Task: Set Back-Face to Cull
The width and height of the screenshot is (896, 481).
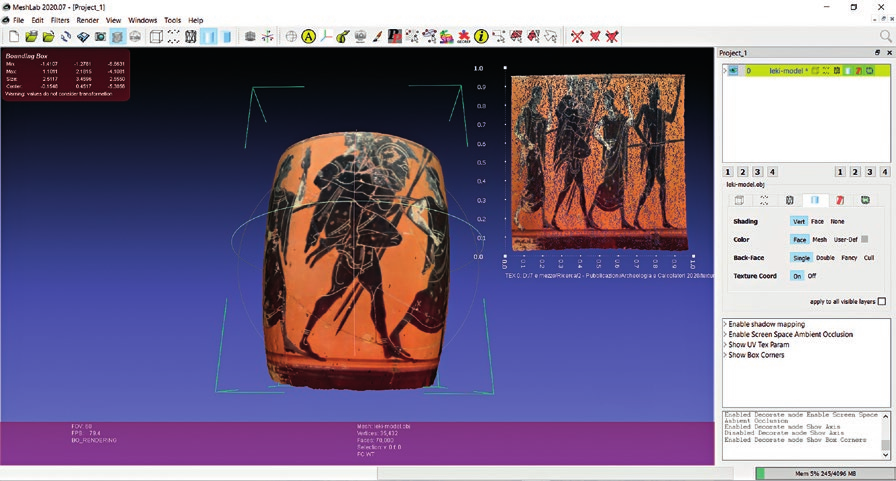Action: (x=869, y=258)
